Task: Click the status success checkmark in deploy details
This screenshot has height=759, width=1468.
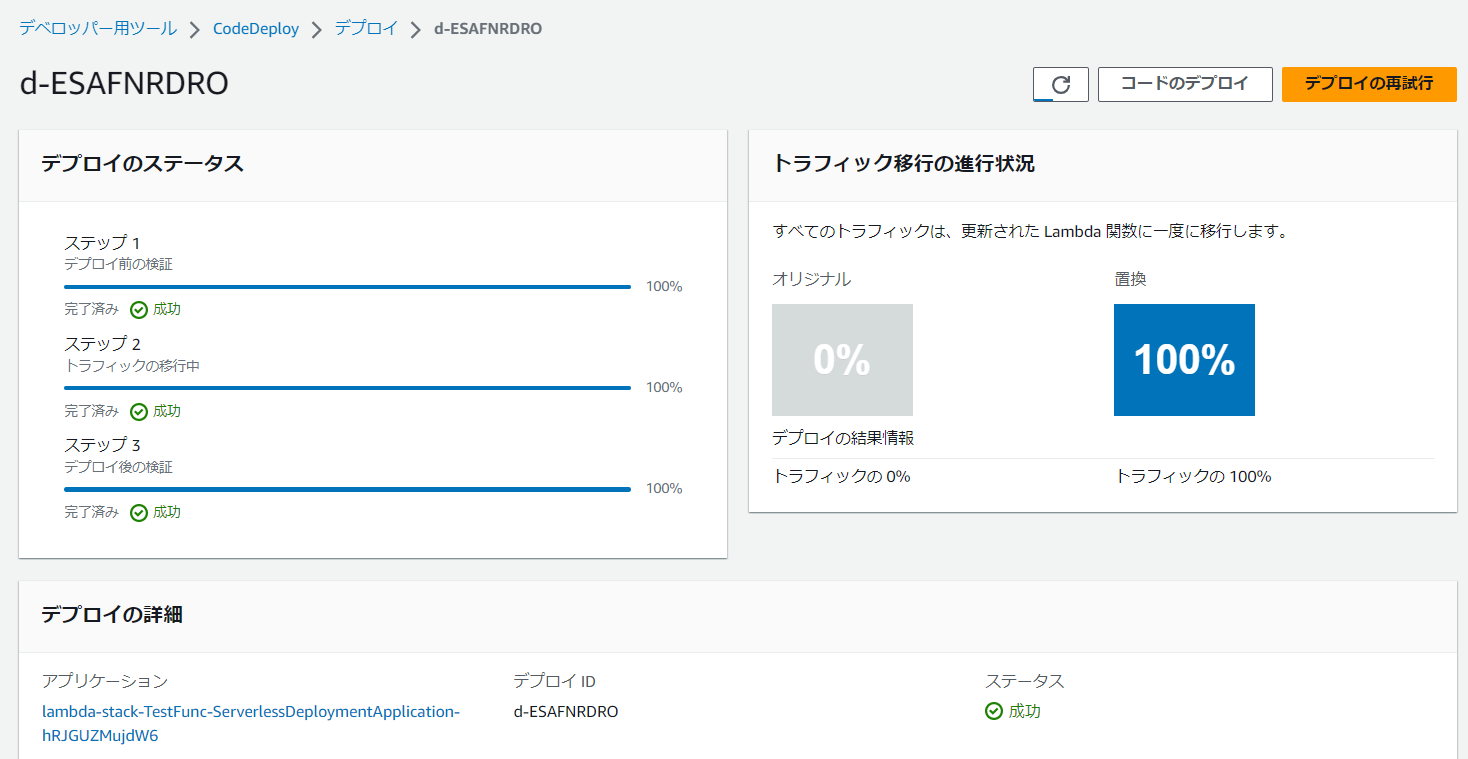Action: 994,711
